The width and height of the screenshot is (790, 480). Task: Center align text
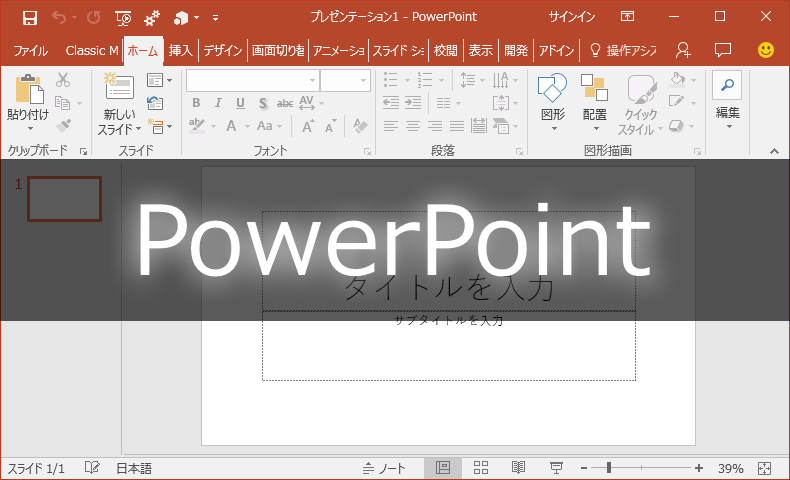[x=413, y=126]
